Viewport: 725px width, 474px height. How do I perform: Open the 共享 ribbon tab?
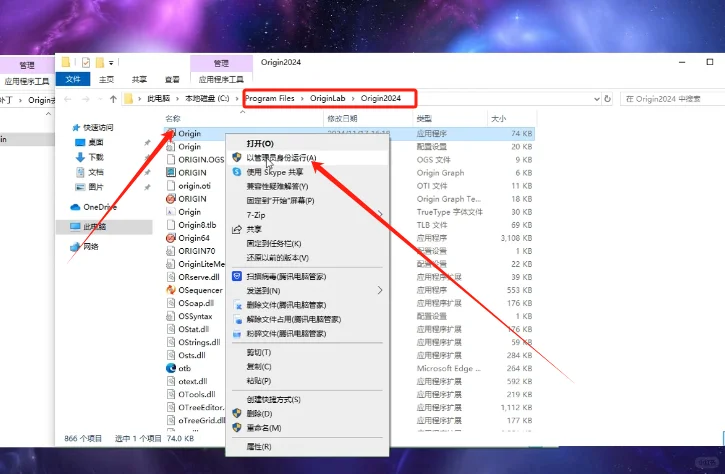(x=139, y=80)
